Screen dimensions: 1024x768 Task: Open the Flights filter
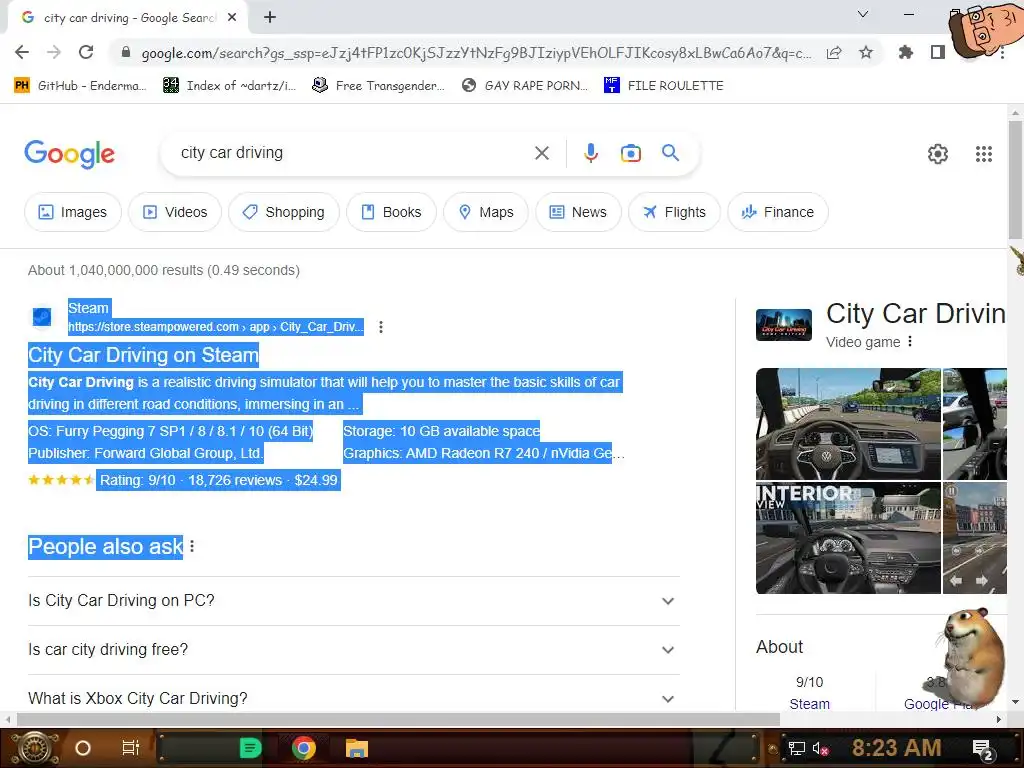pos(675,212)
